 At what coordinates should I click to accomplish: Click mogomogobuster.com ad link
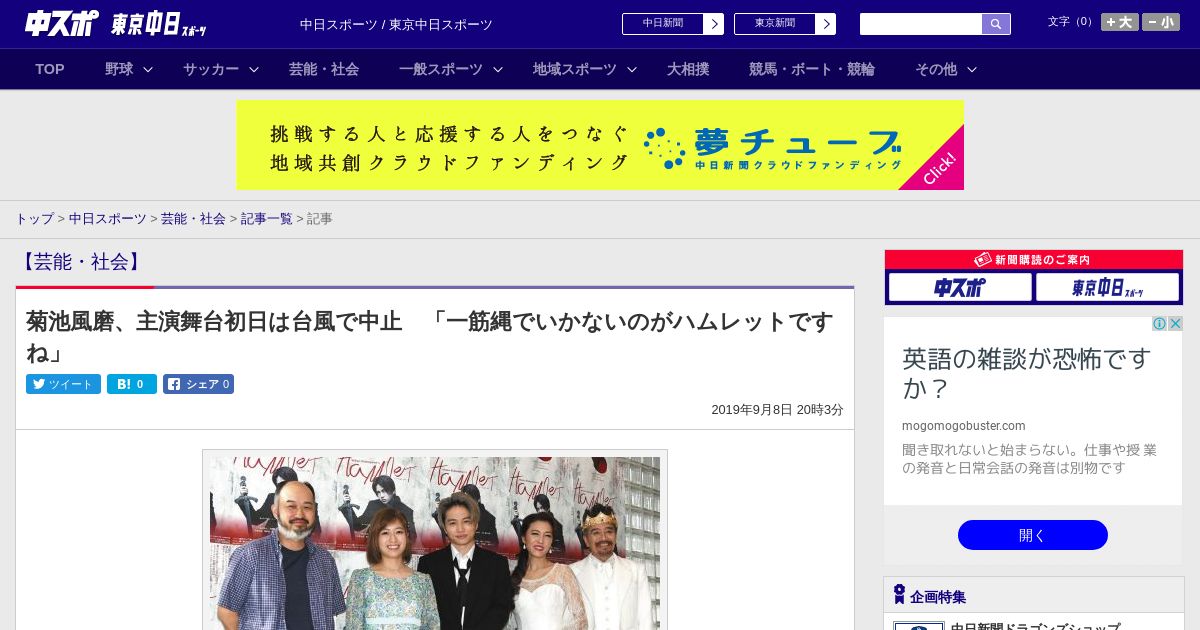964,425
